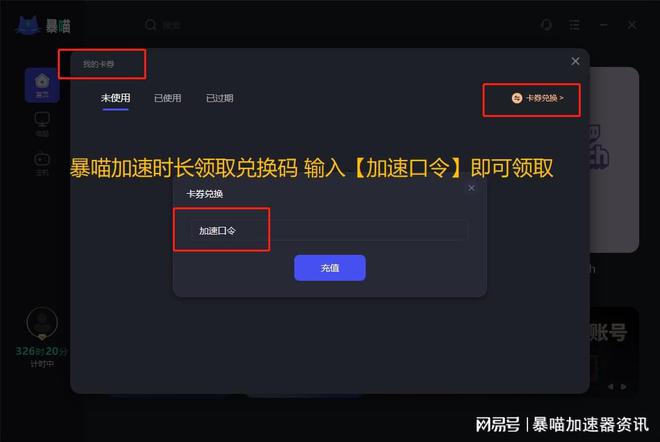The height and width of the screenshot is (442, 660).
Task: Open the 卡券兑换 link
Action: [544, 98]
